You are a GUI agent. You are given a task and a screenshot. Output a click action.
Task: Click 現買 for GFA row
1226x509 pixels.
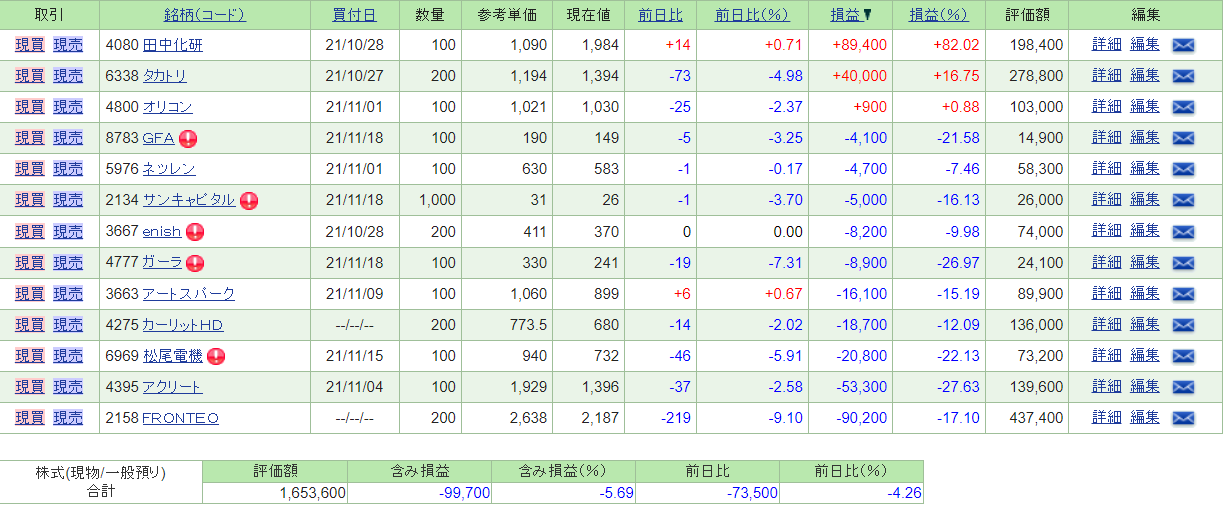(30, 138)
